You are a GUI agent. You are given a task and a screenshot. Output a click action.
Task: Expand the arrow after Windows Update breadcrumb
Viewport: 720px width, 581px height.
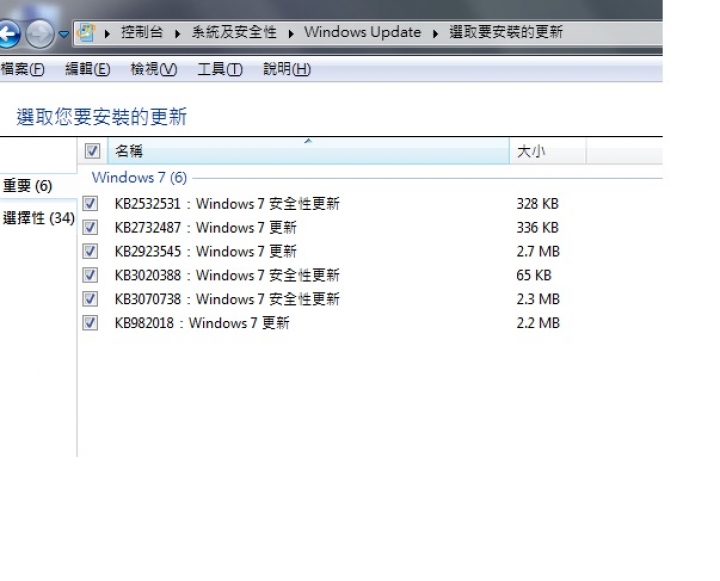tap(435, 34)
